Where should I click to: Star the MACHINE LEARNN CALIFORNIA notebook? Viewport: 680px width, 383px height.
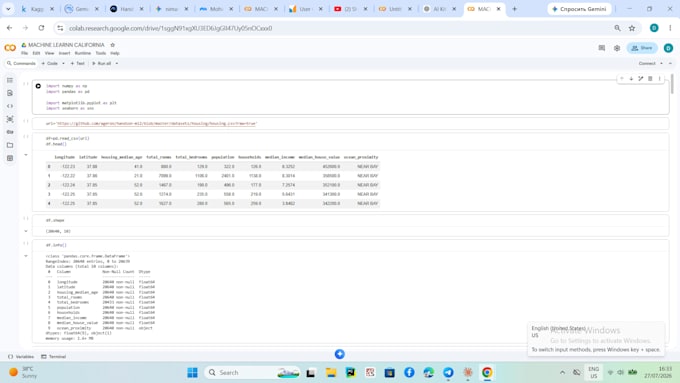[112, 45]
